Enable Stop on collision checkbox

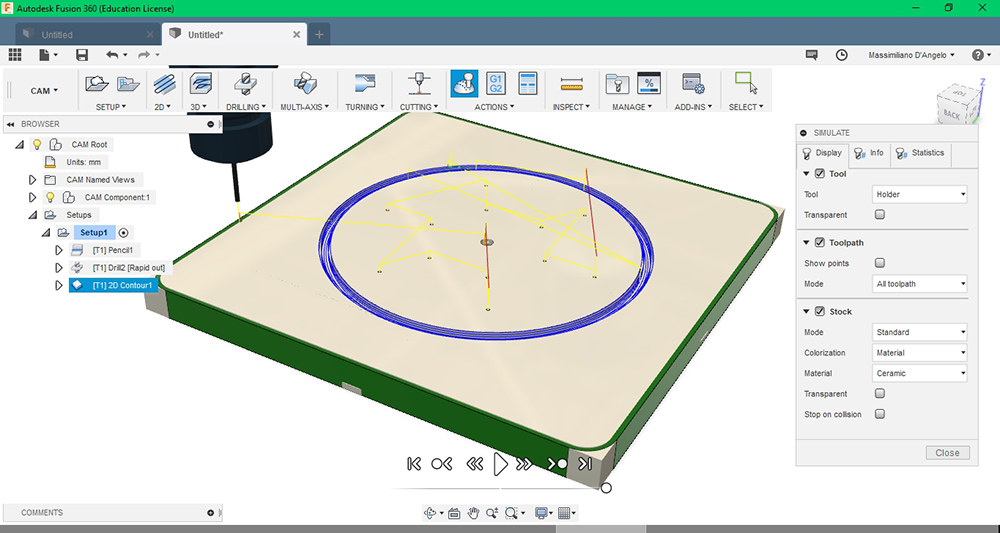pyautogui.click(x=880, y=414)
